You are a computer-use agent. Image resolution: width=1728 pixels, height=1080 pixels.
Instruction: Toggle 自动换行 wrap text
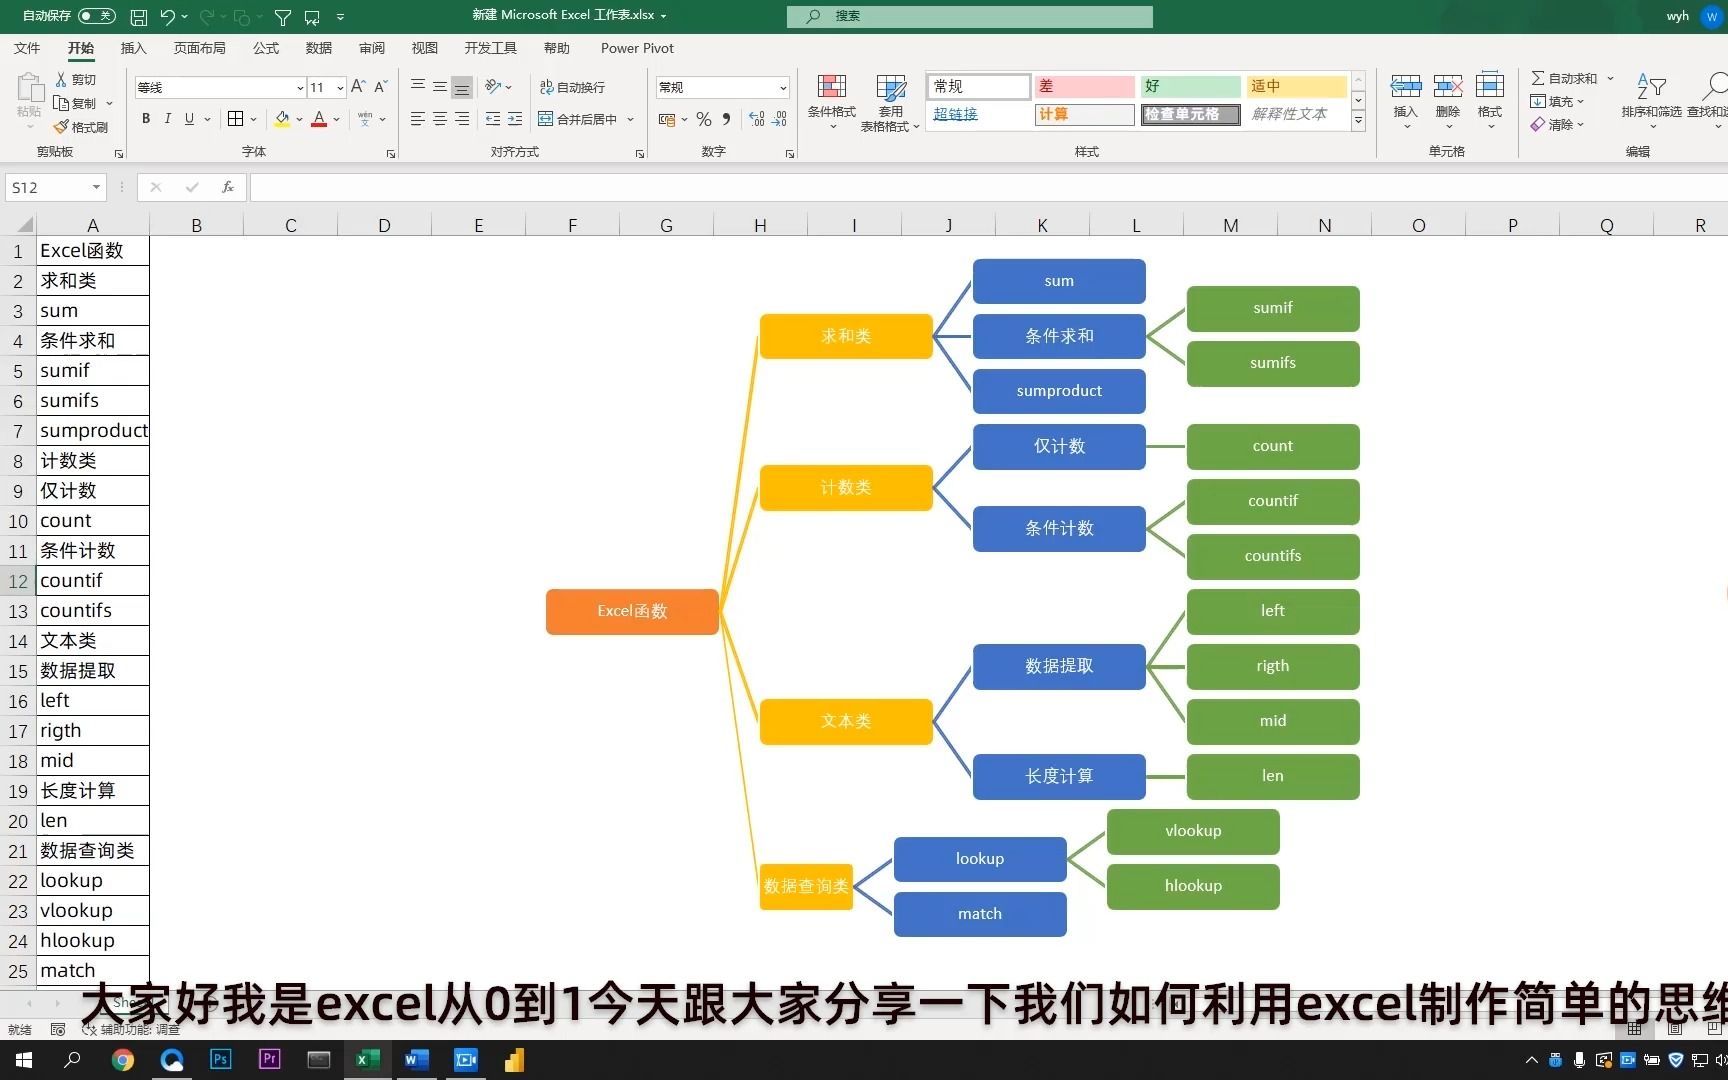click(572, 88)
